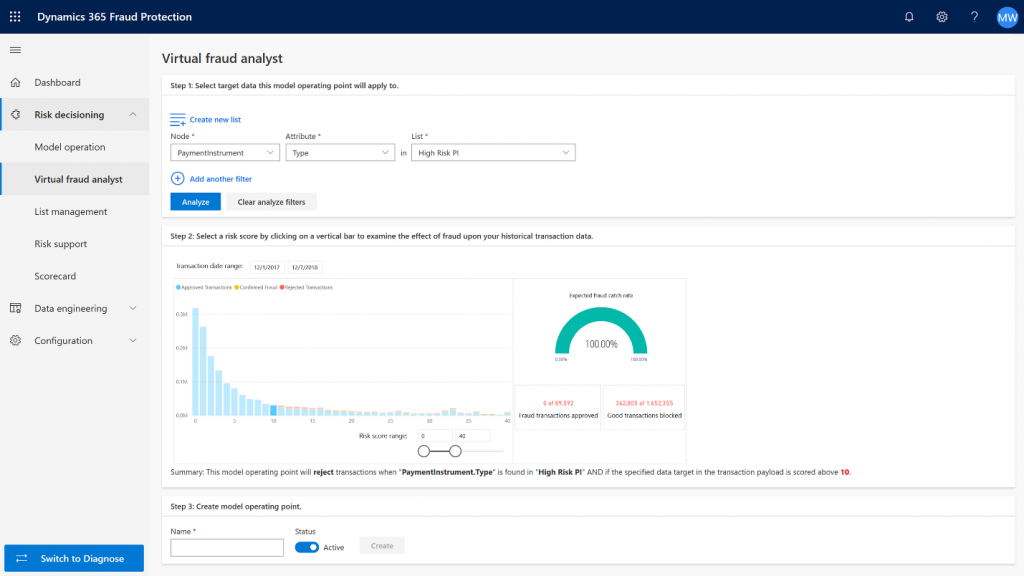Open List management in sidebar
The height and width of the screenshot is (576, 1024).
pyautogui.click(x=71, y=212)
